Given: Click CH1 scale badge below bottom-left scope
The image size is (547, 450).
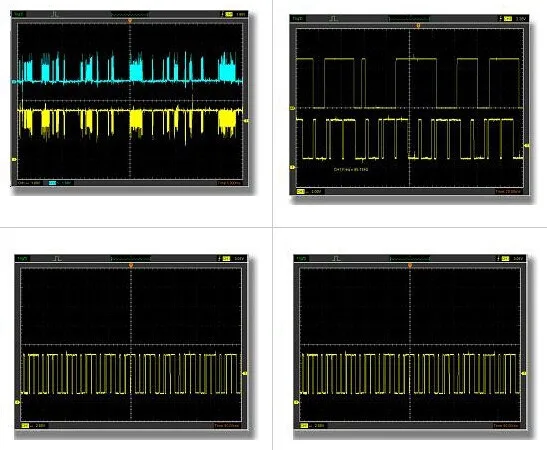Looking at the screenshot, I should point(25,426).
